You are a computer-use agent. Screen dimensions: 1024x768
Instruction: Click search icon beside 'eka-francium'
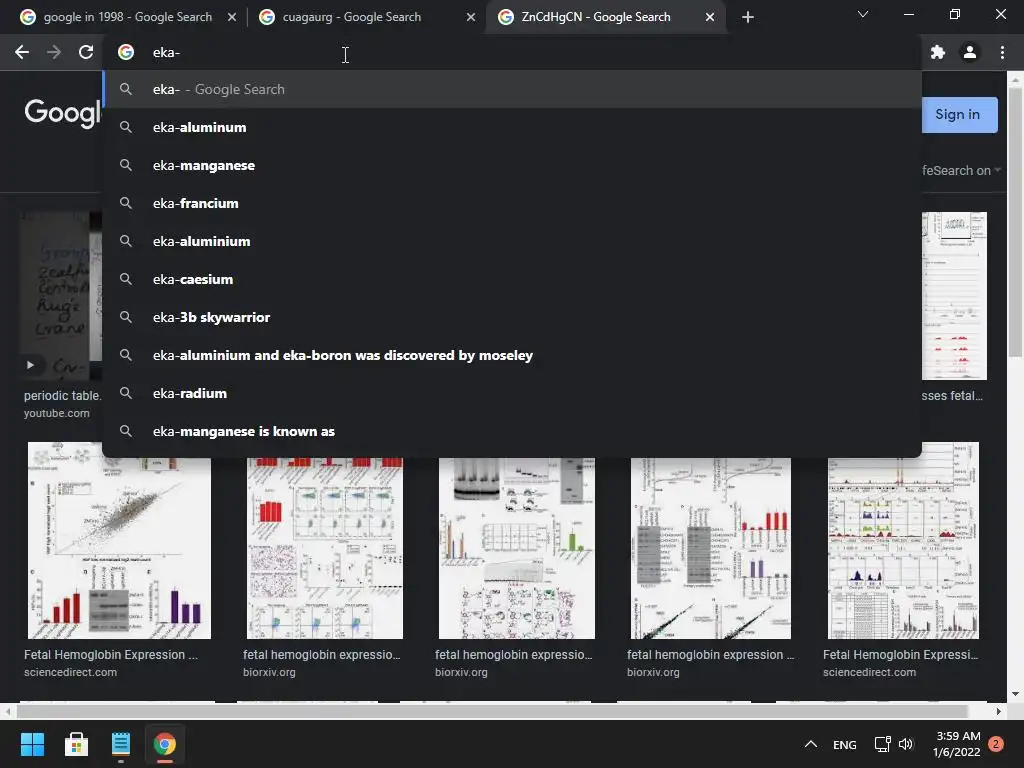click(126, 203)
